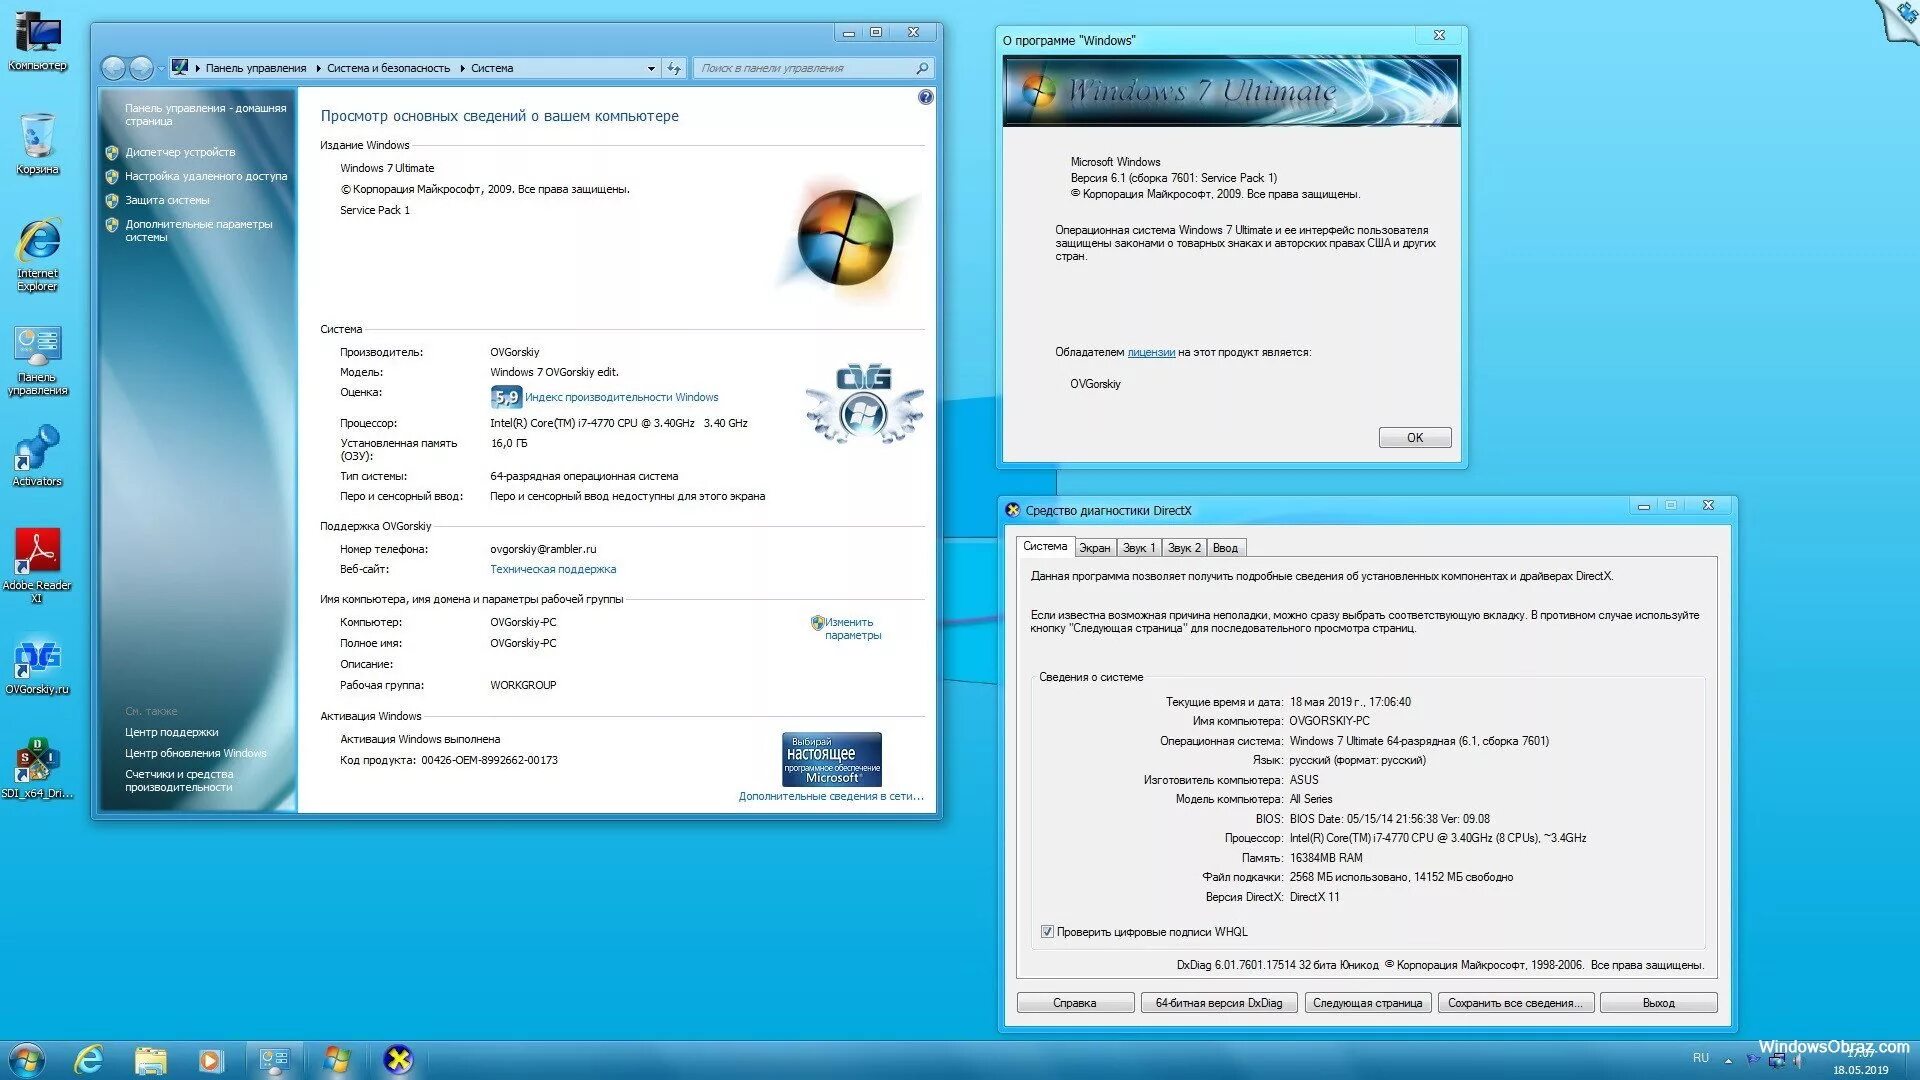1920x1080 pixels.
Task: Open Защита системы in sidebar
Action: coord(167,200)
